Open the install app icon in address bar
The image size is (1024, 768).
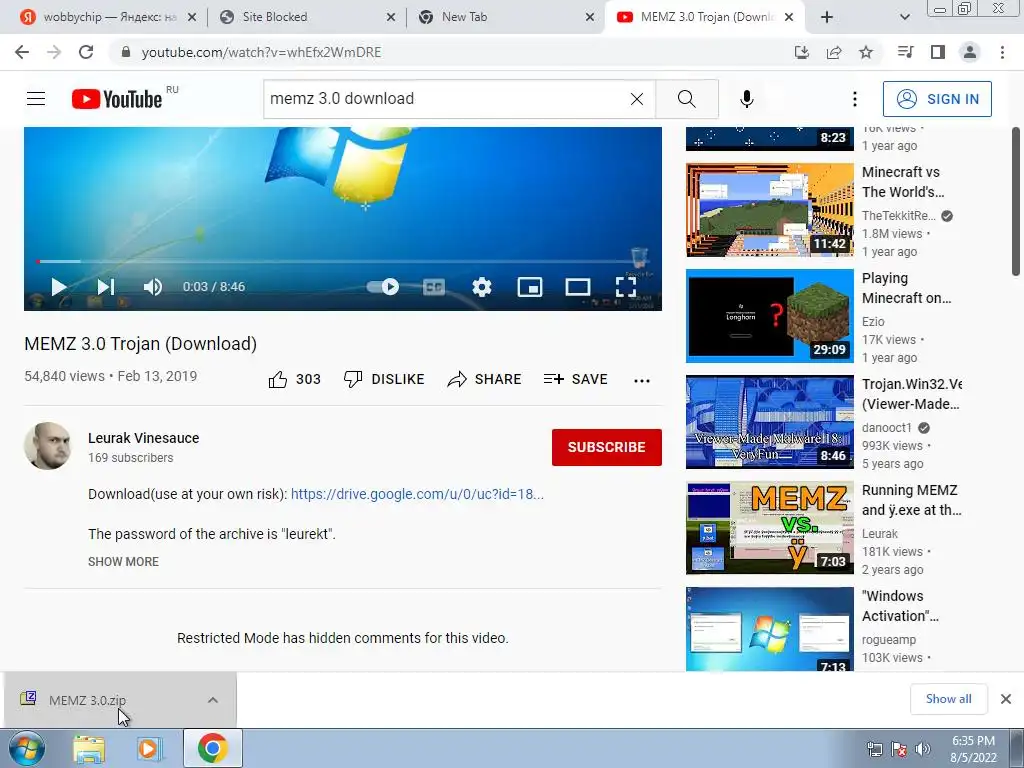[801, 52]
